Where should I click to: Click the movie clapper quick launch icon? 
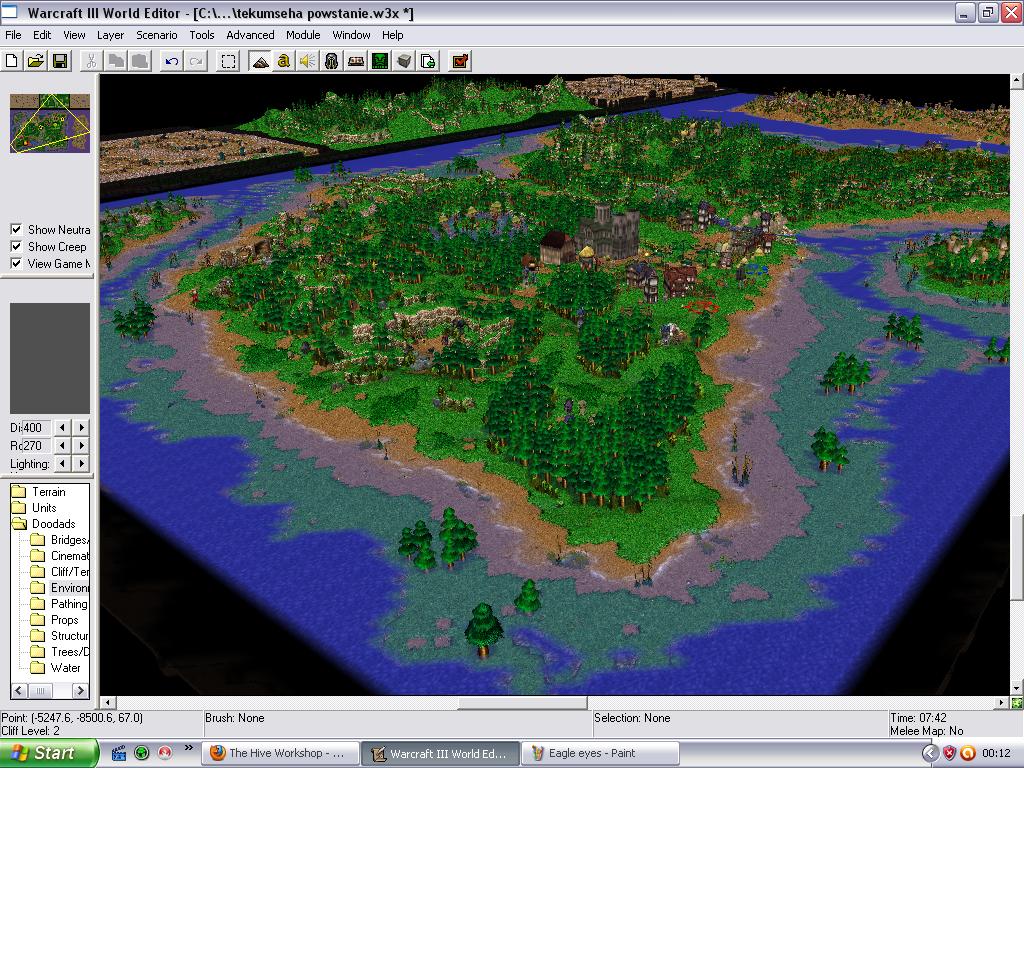[119, 753]
